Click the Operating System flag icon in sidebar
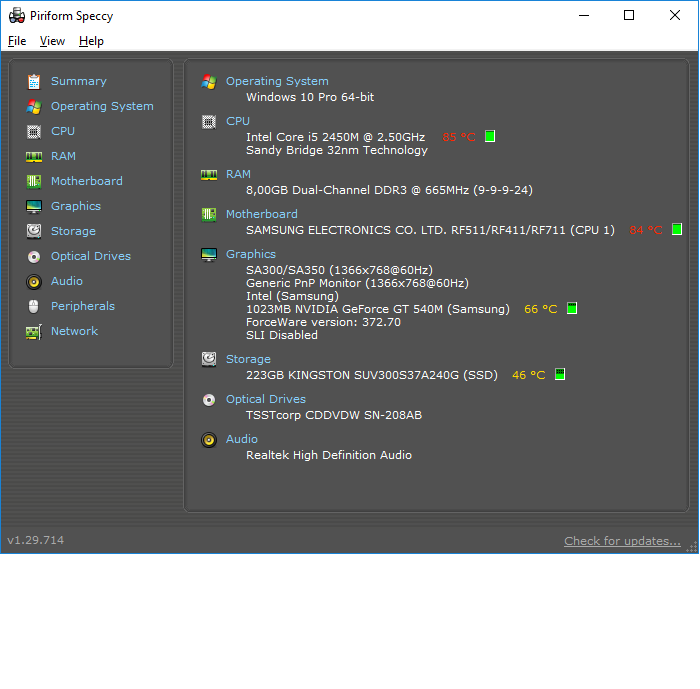Screen dimensions: 700x689 [x=34, y=106]
